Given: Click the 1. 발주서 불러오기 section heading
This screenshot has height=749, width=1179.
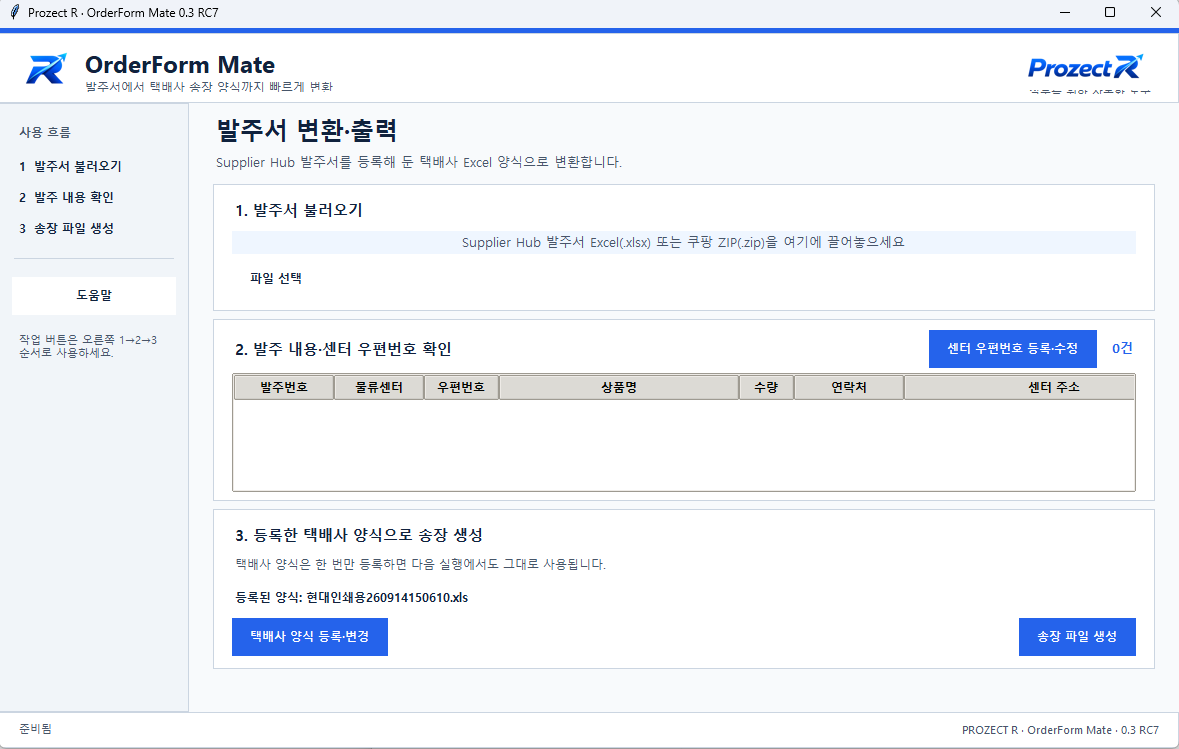Looking at the screenshot, I should [299, 211].
